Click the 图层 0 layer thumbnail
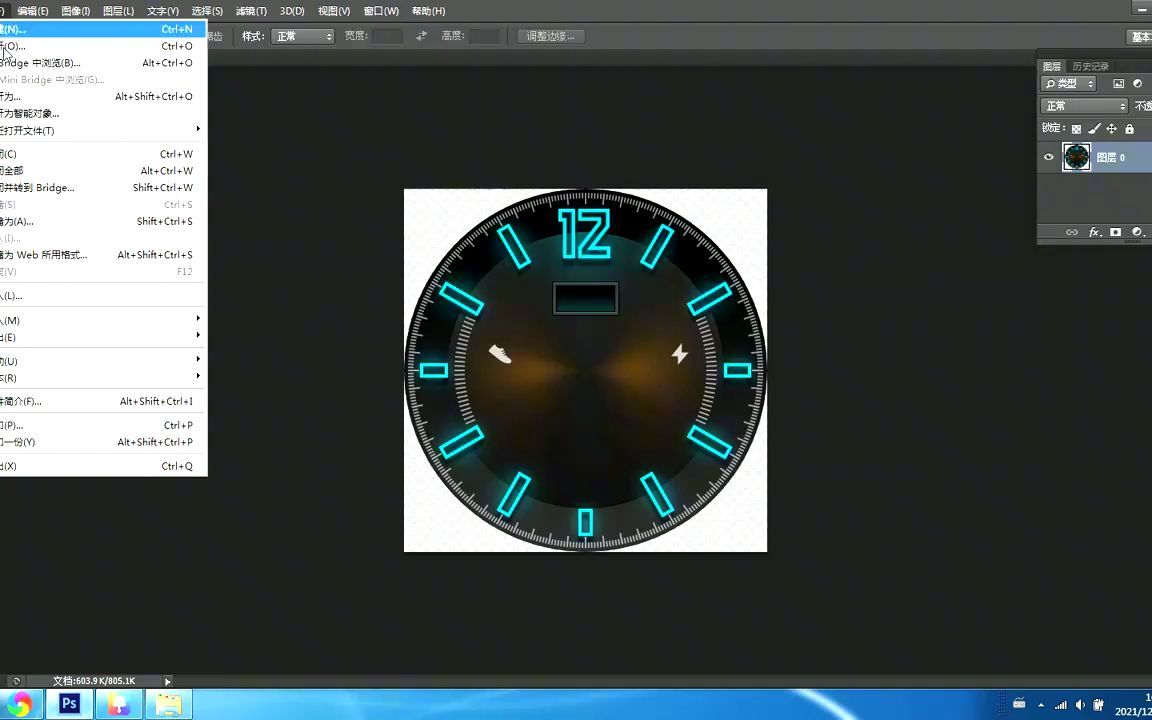The width and height of the screenshot is (1152, 720). [x=1077, y=156]
